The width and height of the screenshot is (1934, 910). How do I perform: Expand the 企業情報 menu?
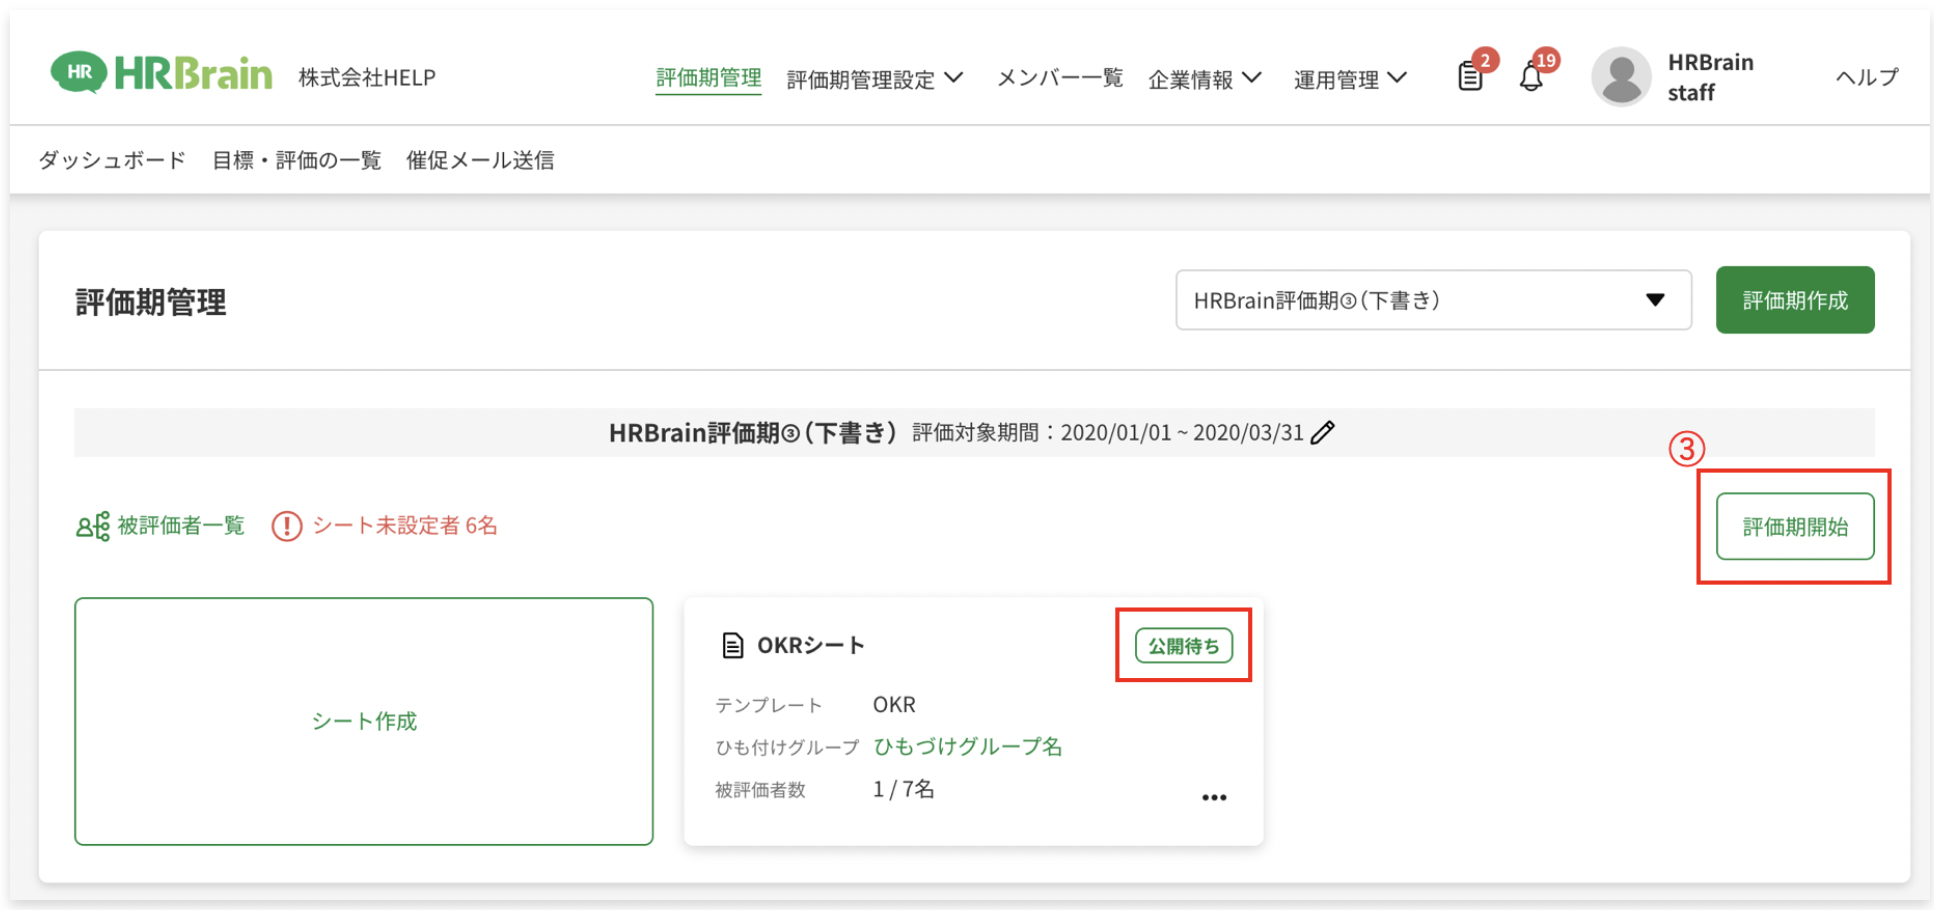pyautogui.click(x=1205, y=78)
